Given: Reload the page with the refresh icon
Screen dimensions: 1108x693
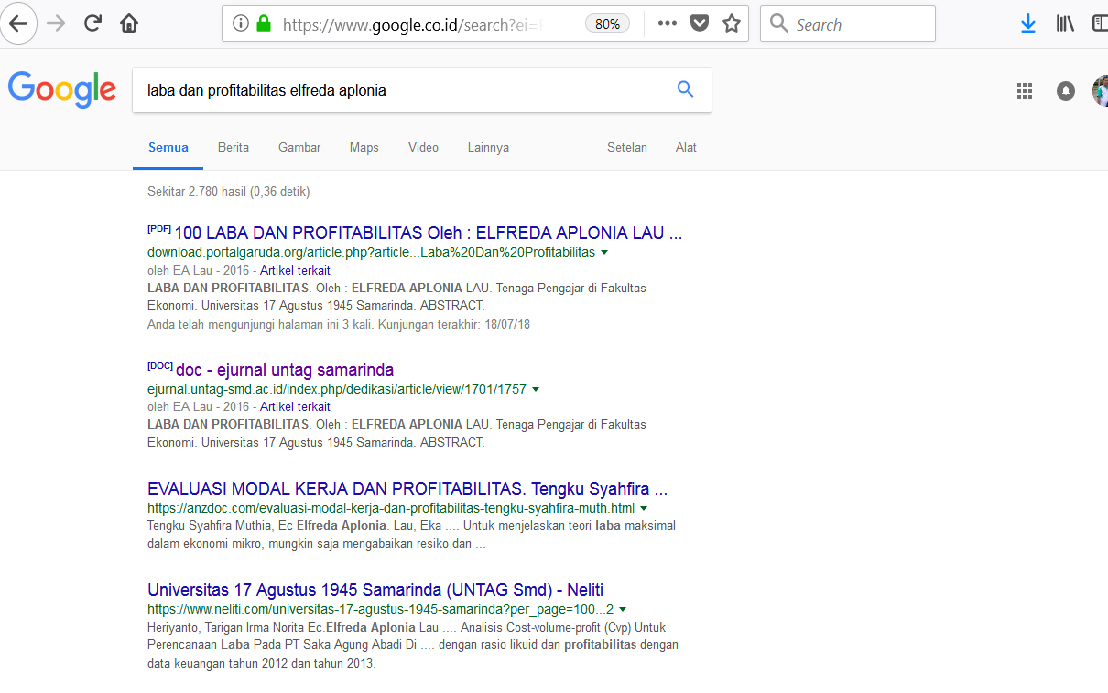Looking at the screenshot, I should 93,24.
